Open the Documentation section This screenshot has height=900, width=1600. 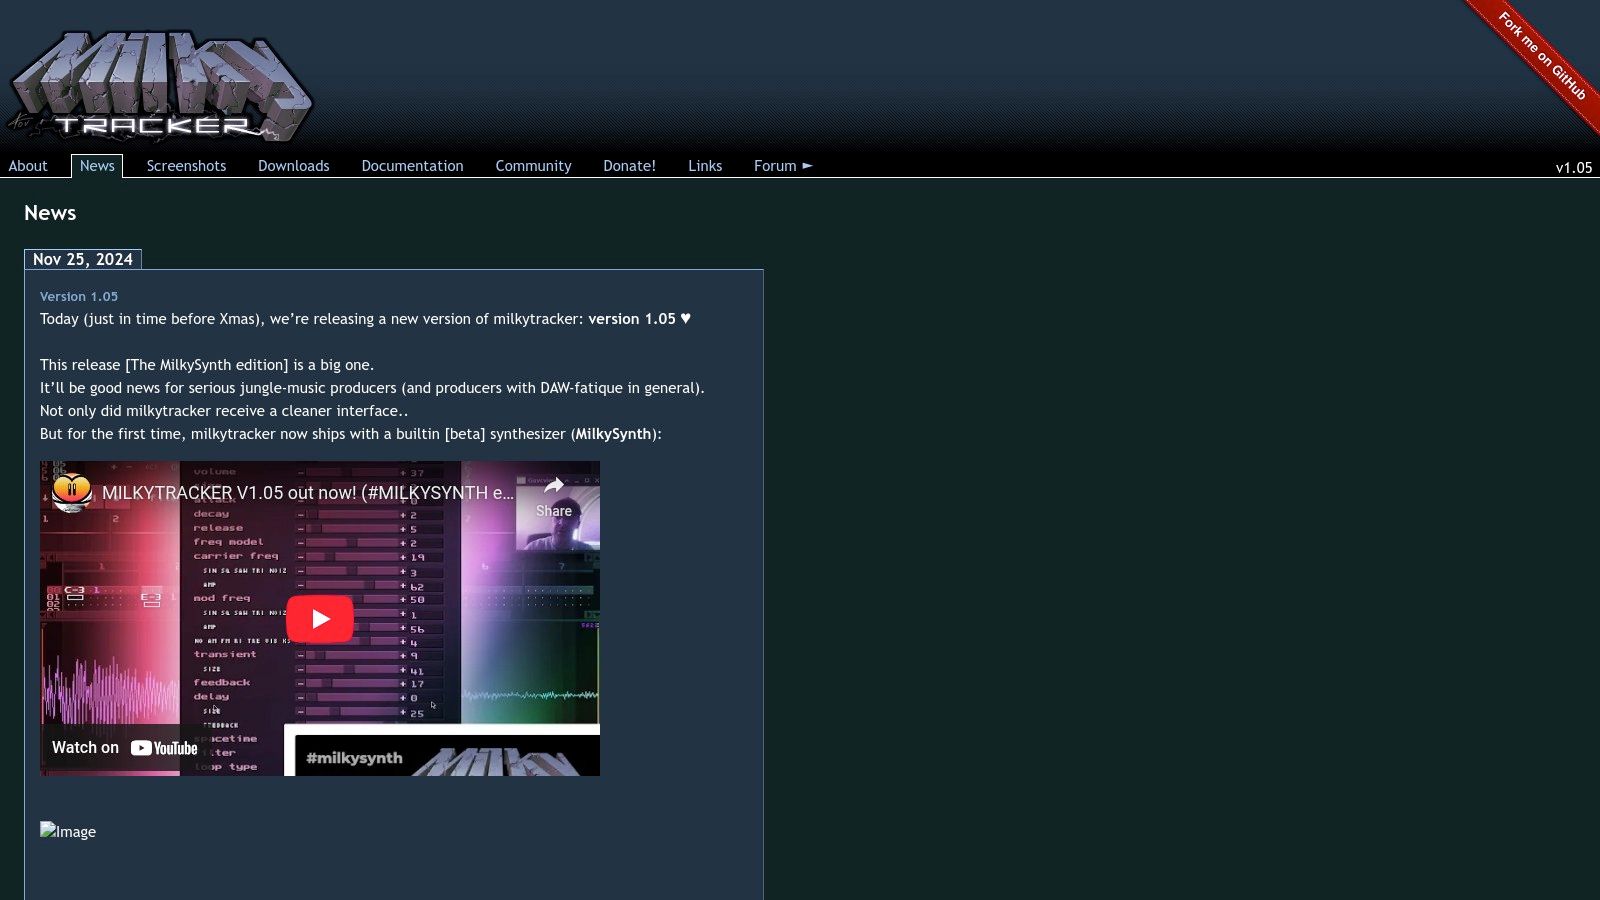(412, 166)
